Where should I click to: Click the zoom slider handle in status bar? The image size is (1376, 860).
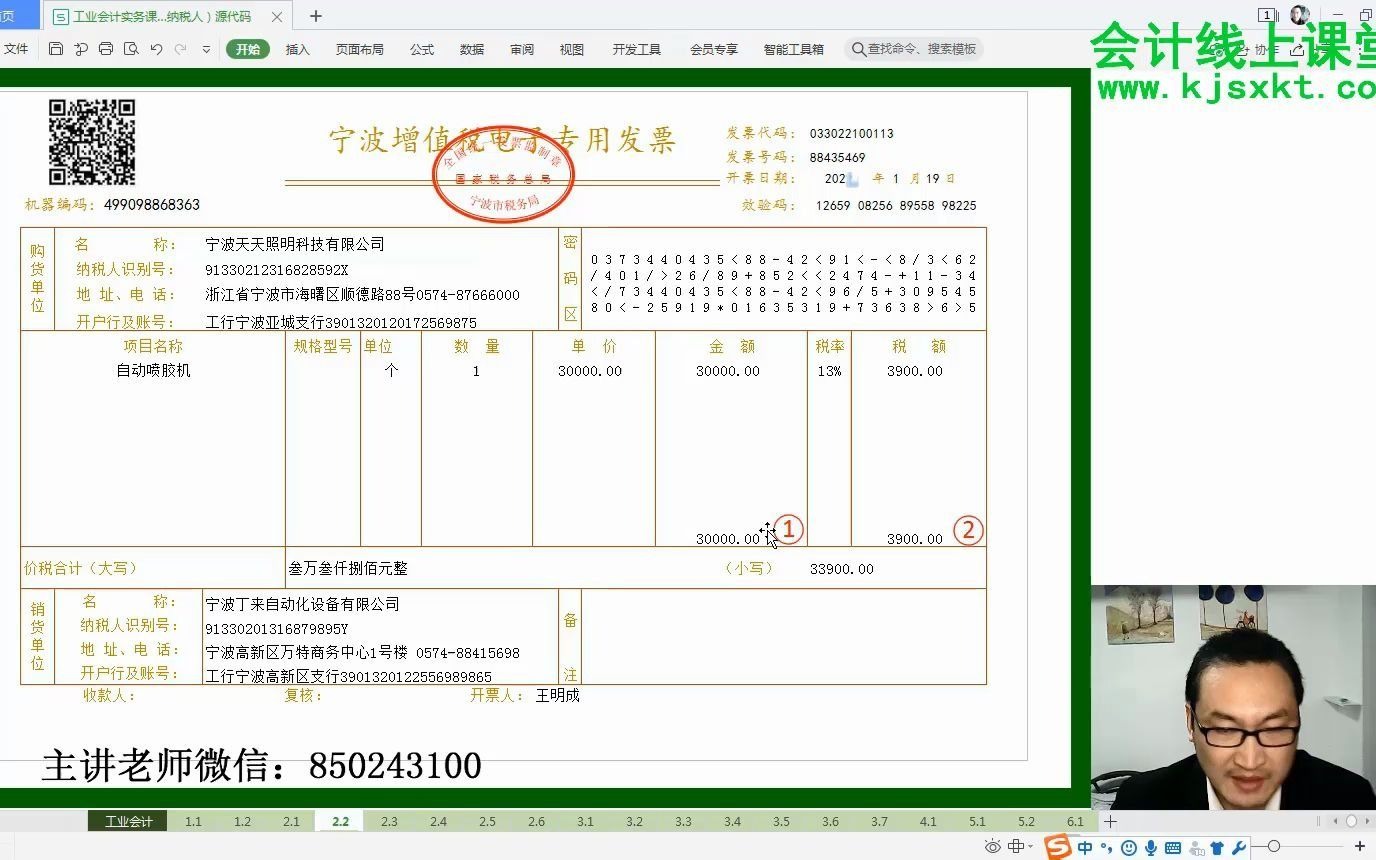click(x=1273, y=847)
